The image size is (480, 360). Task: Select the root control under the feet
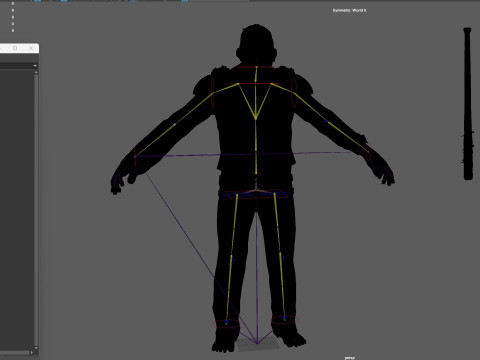pos(257,344)
